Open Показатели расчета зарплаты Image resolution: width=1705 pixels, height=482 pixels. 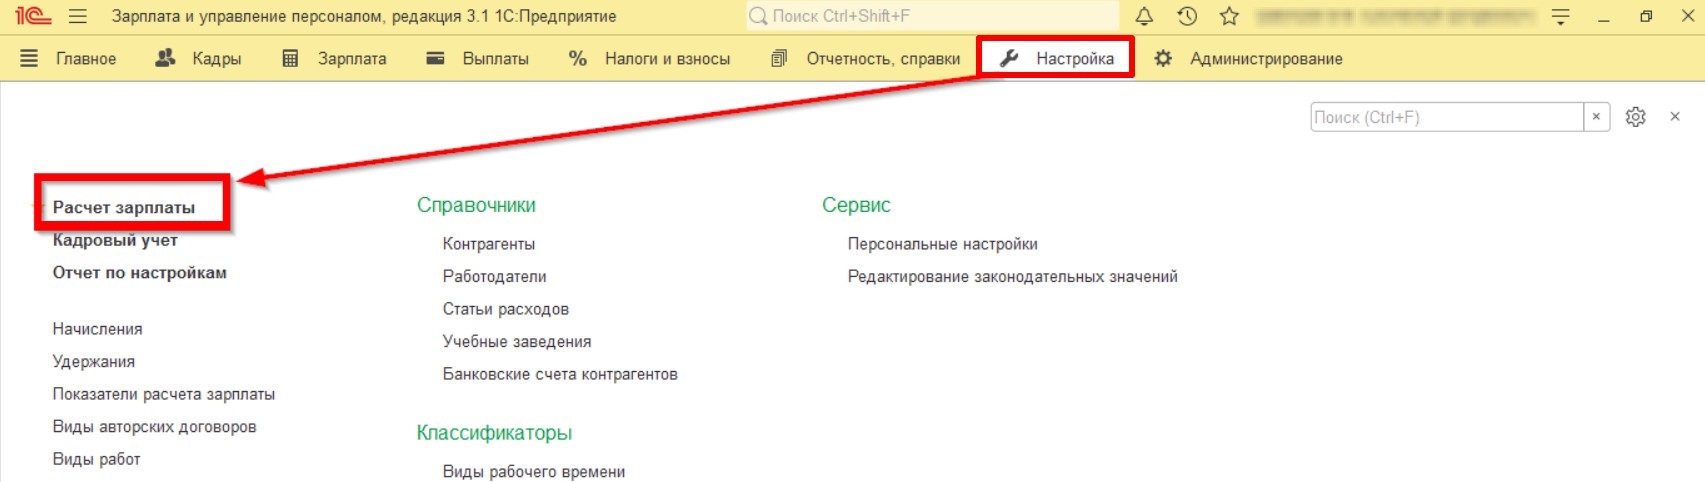164,394
